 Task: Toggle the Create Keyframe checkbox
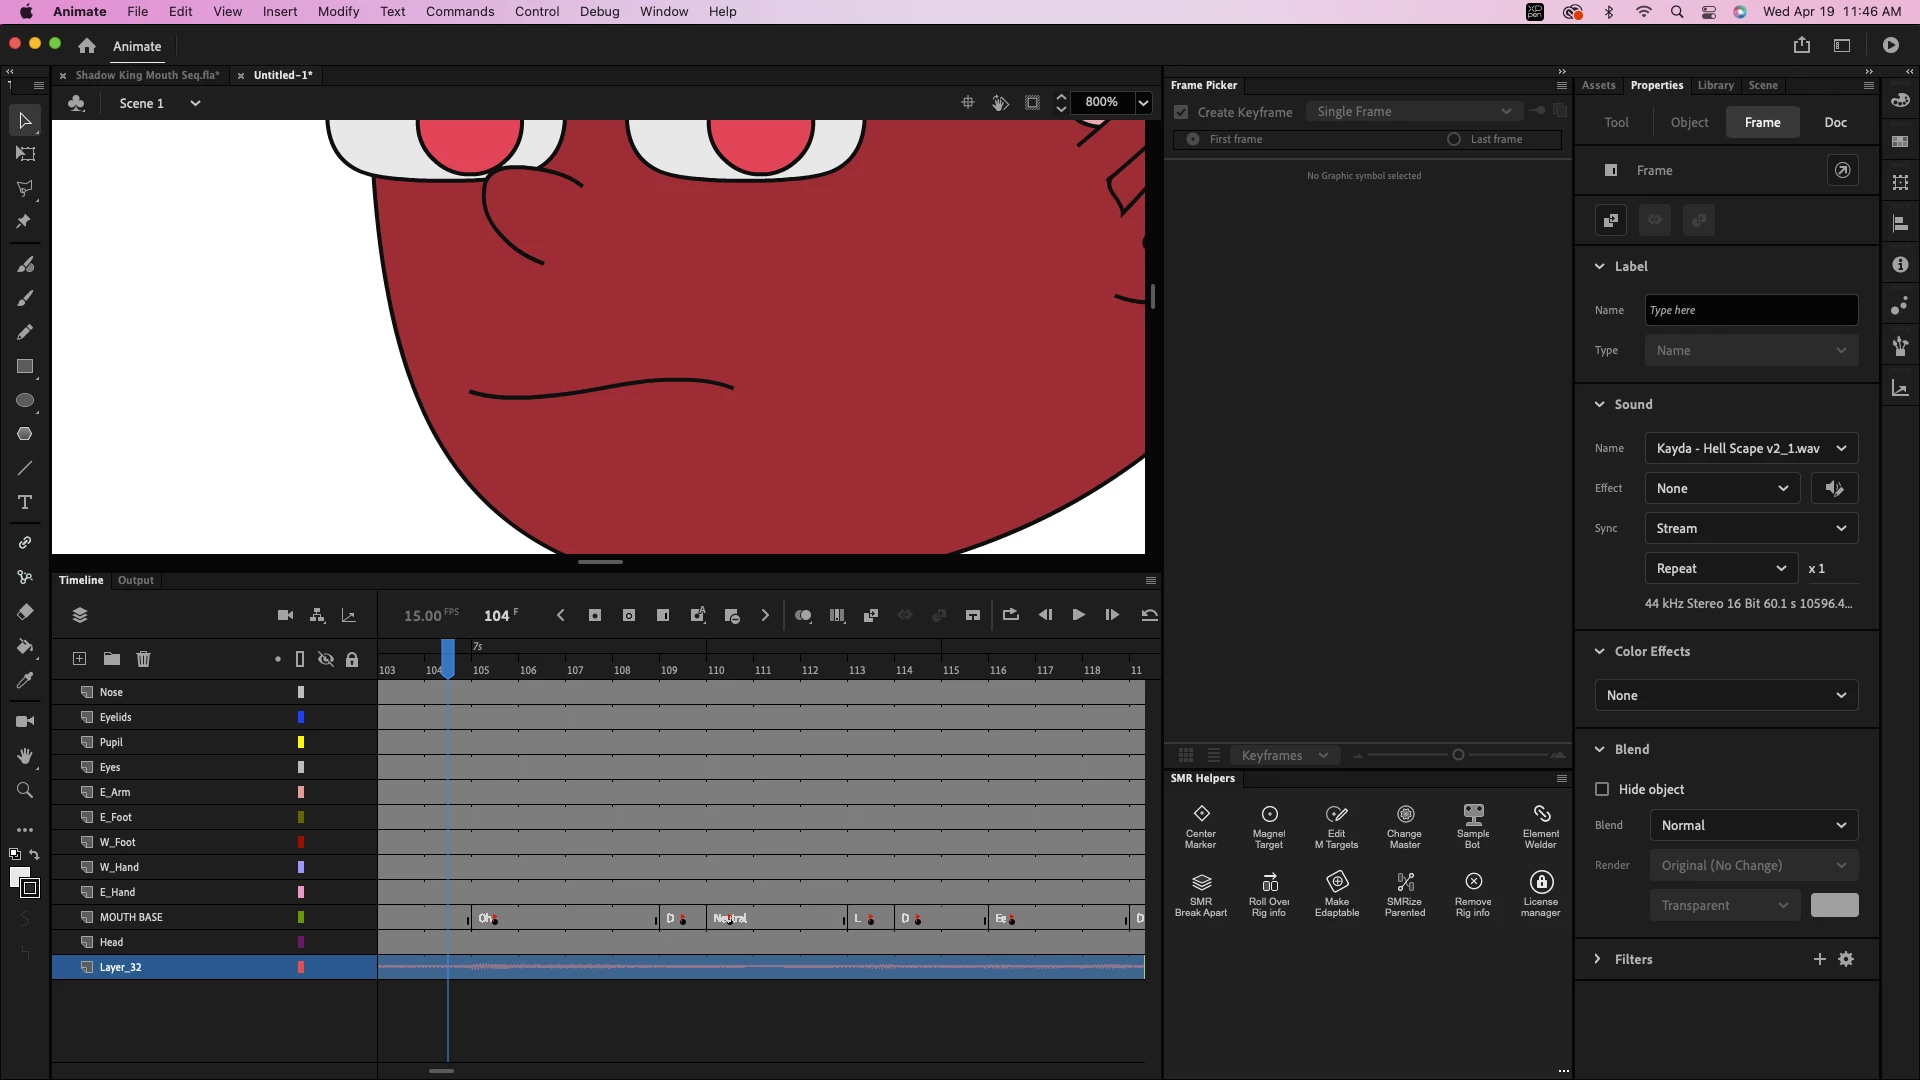click(1181, 112)
